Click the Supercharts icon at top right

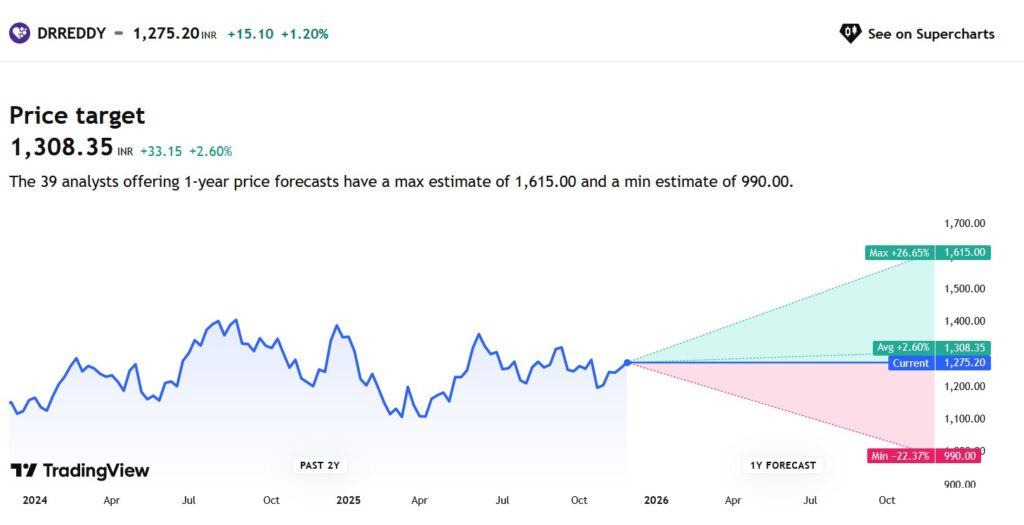tap(850, 33)
